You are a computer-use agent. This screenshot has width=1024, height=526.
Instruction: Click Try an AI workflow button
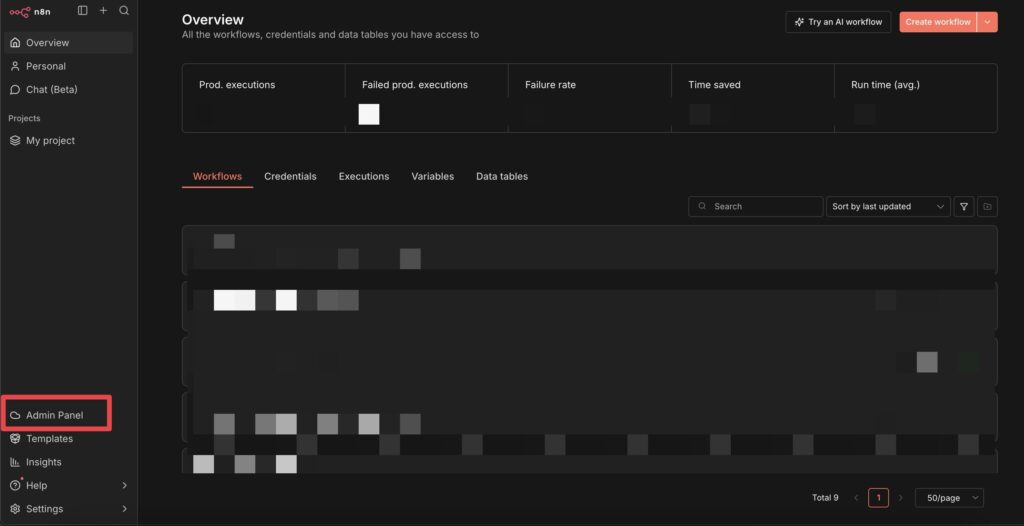pyautogui.click(x=838, y=22)
